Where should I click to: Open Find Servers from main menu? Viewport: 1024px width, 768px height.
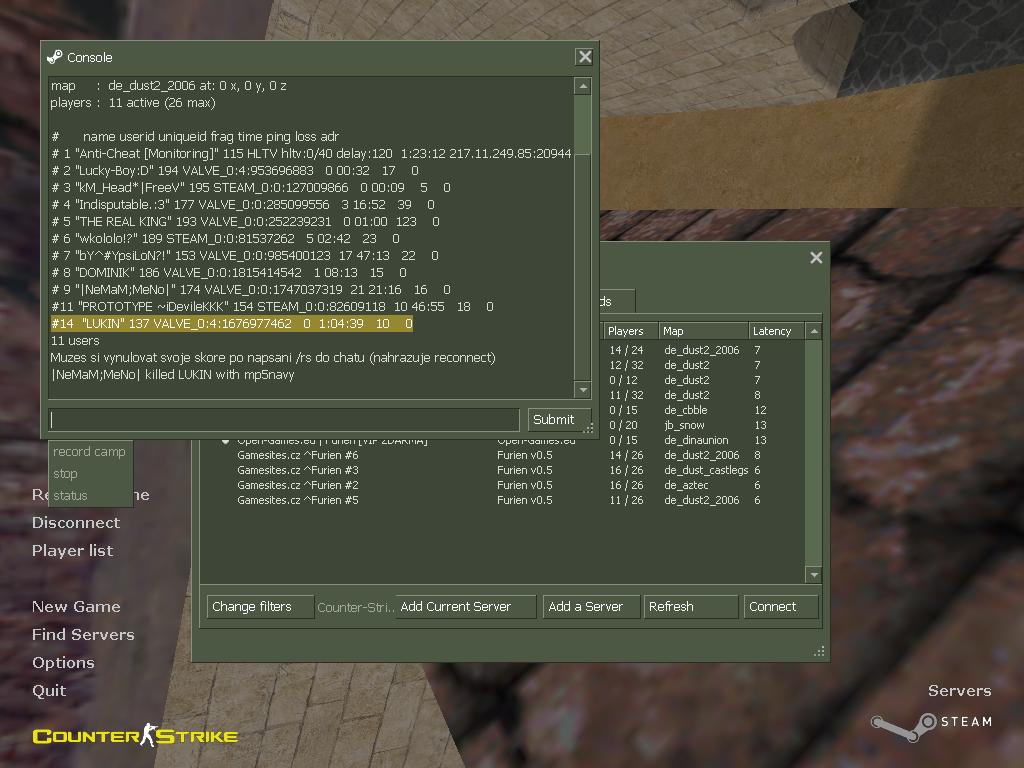pyautogui.click(x=83, y=634)
